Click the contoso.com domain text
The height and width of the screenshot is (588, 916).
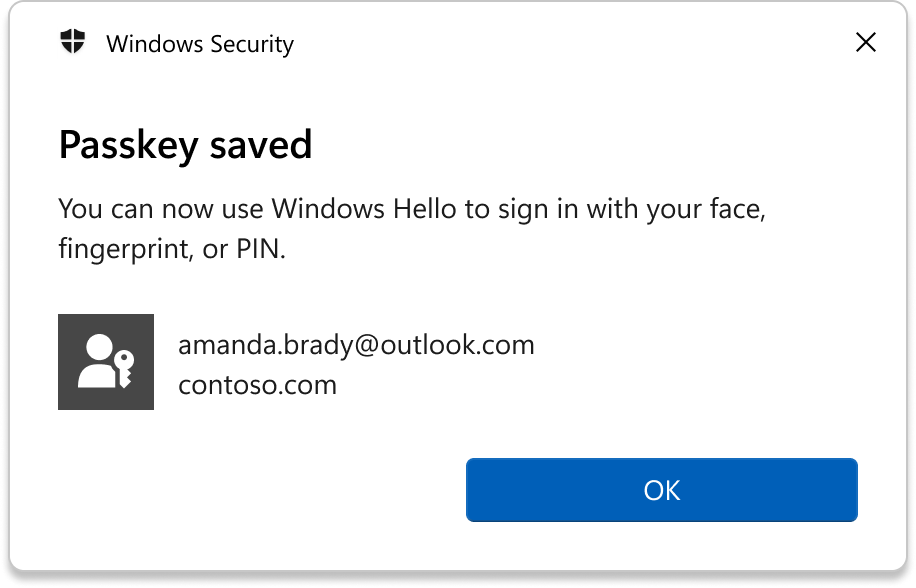tap(257, 384)
